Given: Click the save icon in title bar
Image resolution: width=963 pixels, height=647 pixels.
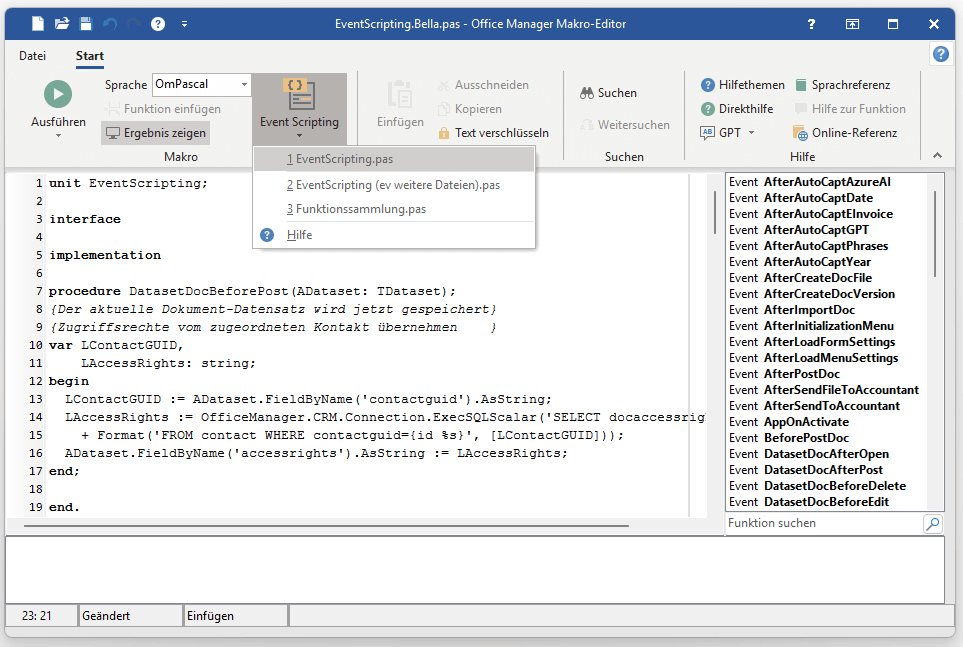Looking at the screenshot, I should tap(86, 23).
